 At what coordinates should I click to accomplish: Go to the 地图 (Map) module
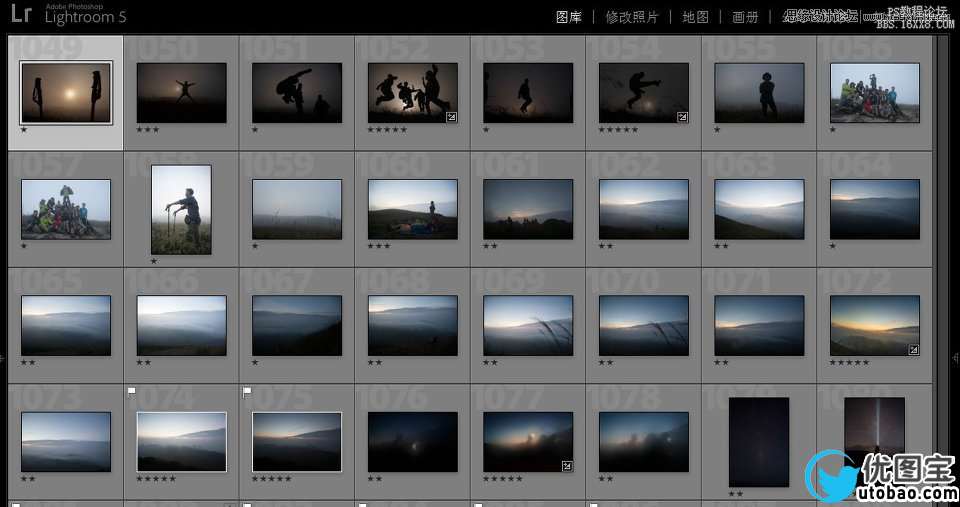(695, 17)
